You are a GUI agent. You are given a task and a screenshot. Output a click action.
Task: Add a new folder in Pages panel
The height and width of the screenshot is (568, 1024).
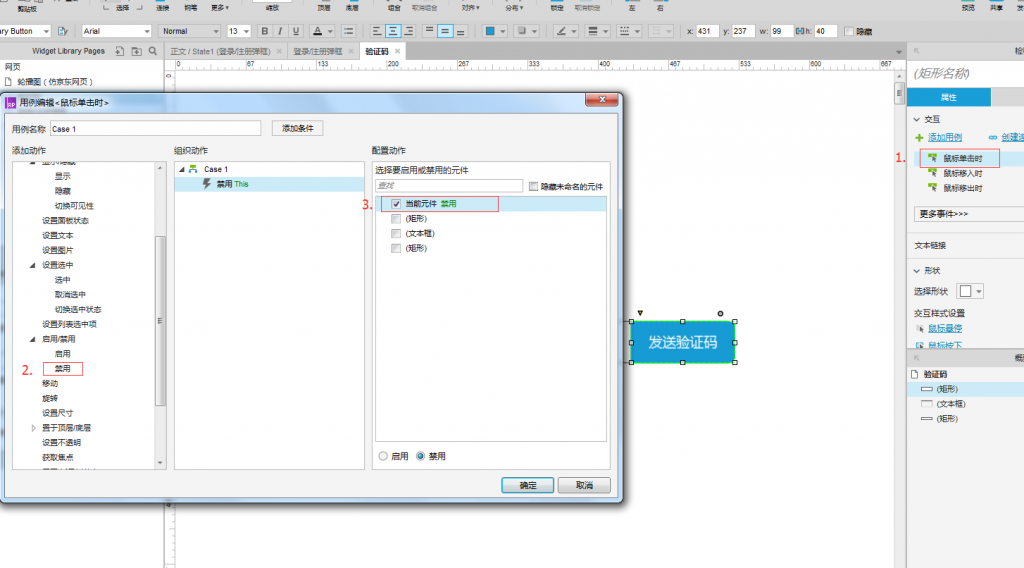click(x=136, y=51)
